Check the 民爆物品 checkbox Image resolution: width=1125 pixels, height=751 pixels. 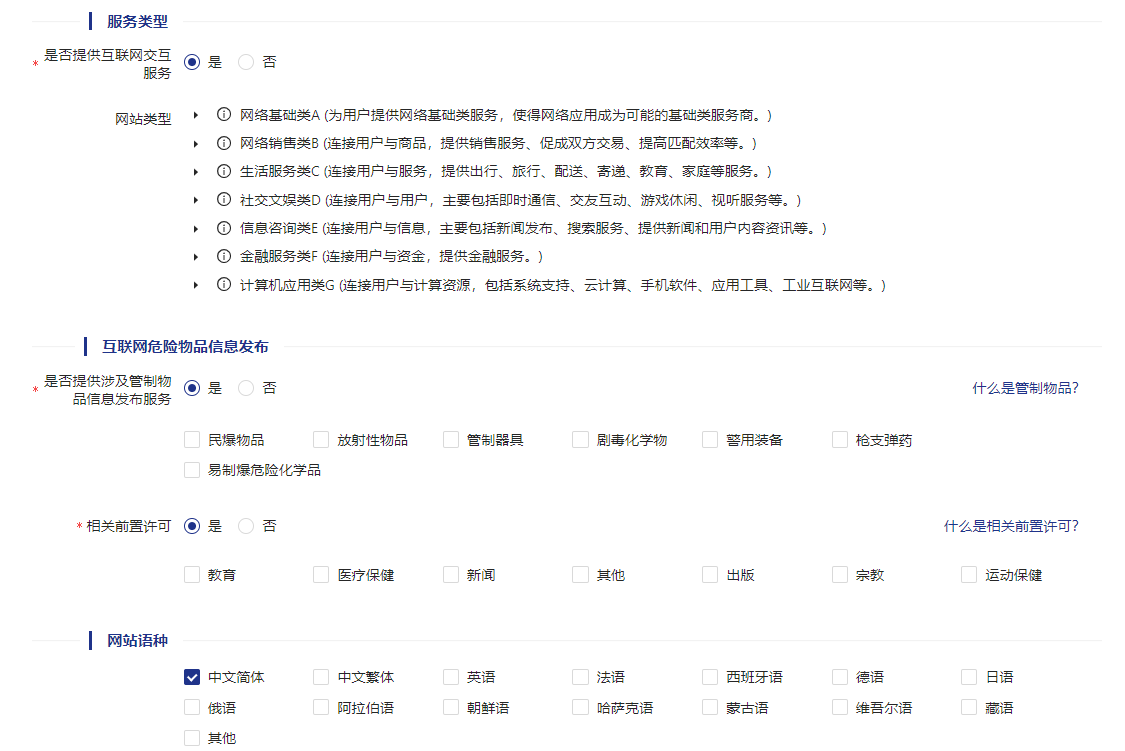(x=191, y=438)
